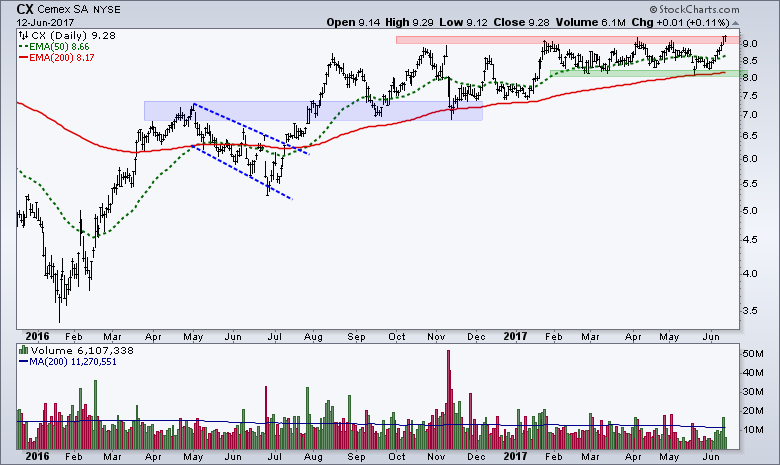Click the CX ticker symbol in the title

[25, 9]
